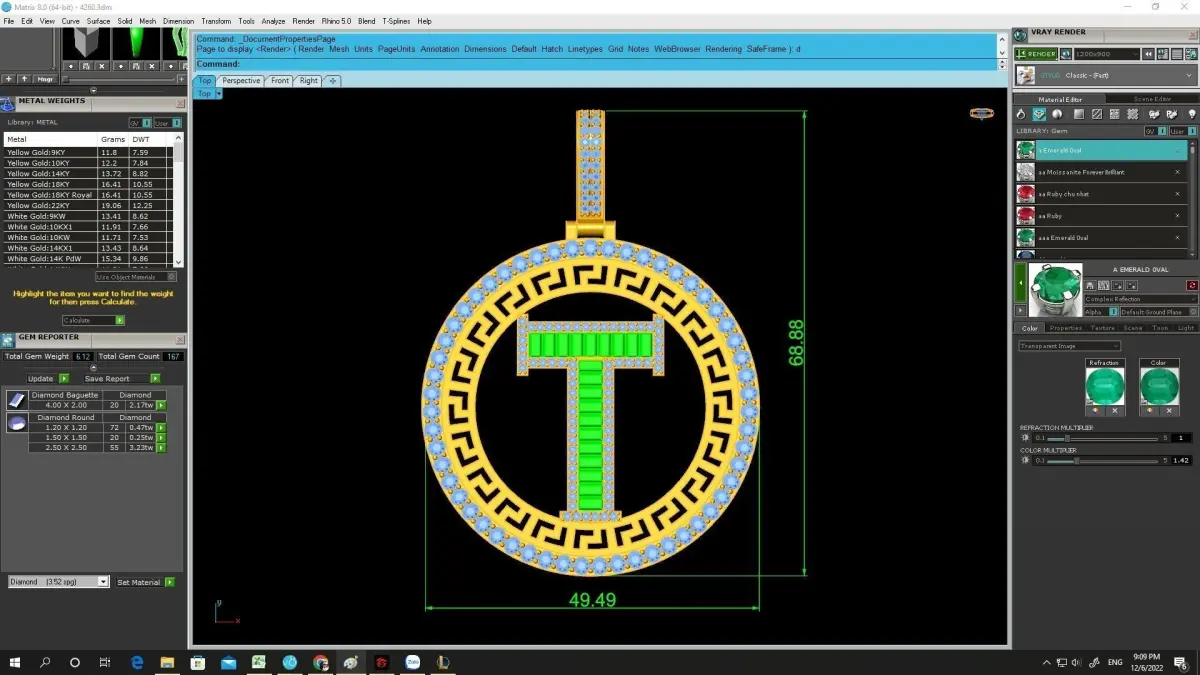Image resolution: width=1200 pixels, height=675 pixels.
Task: Select the gem material library icon
Action: (1040, 114)
